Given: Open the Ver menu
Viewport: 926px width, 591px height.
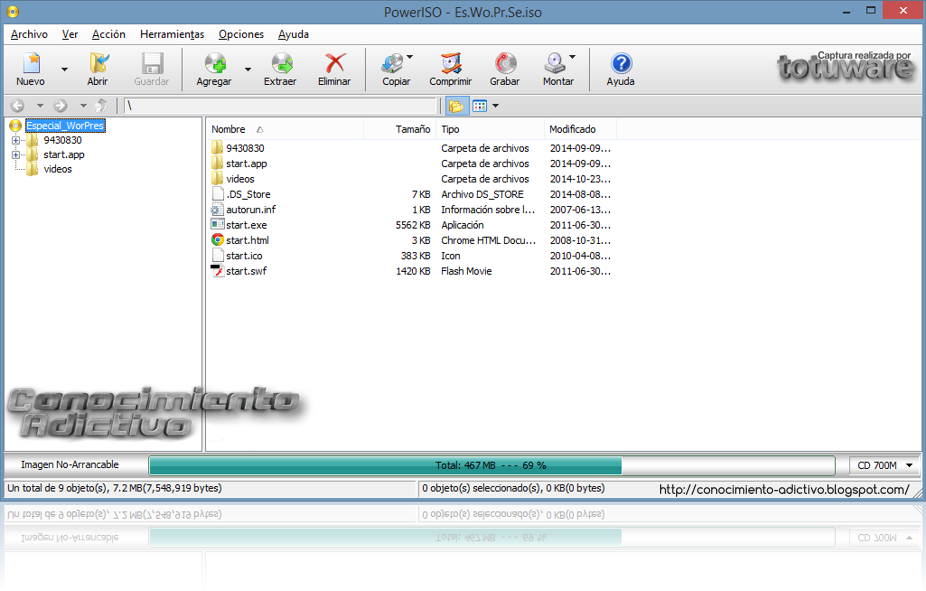Looking at the screenshot, I should (x=70, y=34).
